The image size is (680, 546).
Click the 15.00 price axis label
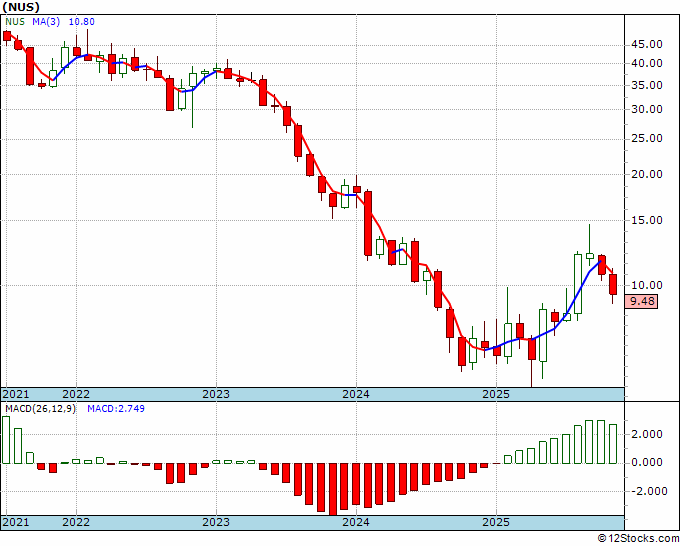(x=647, y=220)
